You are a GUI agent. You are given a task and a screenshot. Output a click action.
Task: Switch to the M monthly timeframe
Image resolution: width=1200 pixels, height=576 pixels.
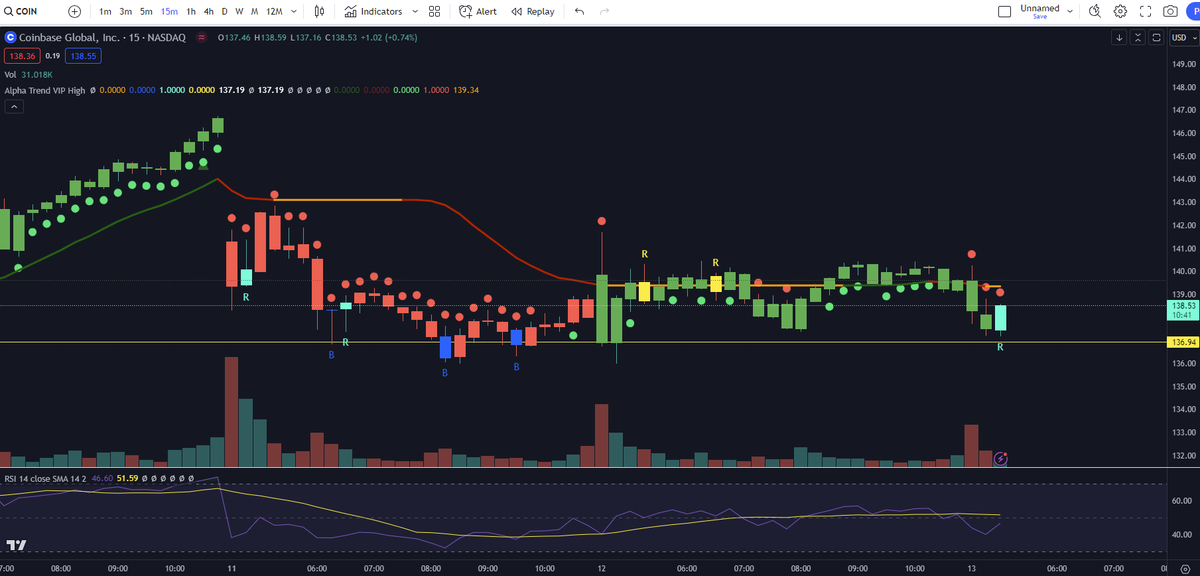tap(254, 11)
